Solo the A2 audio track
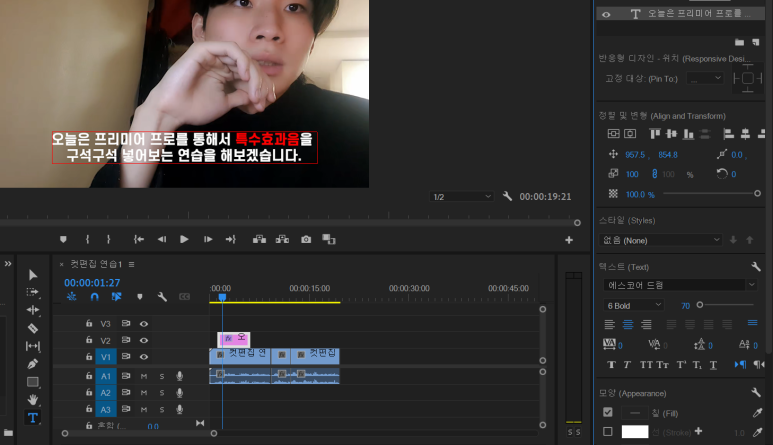 click(162, 393)
